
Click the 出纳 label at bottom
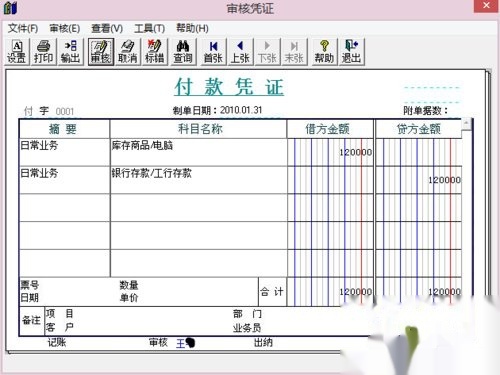pyautogui.click(x=263, y=342)
